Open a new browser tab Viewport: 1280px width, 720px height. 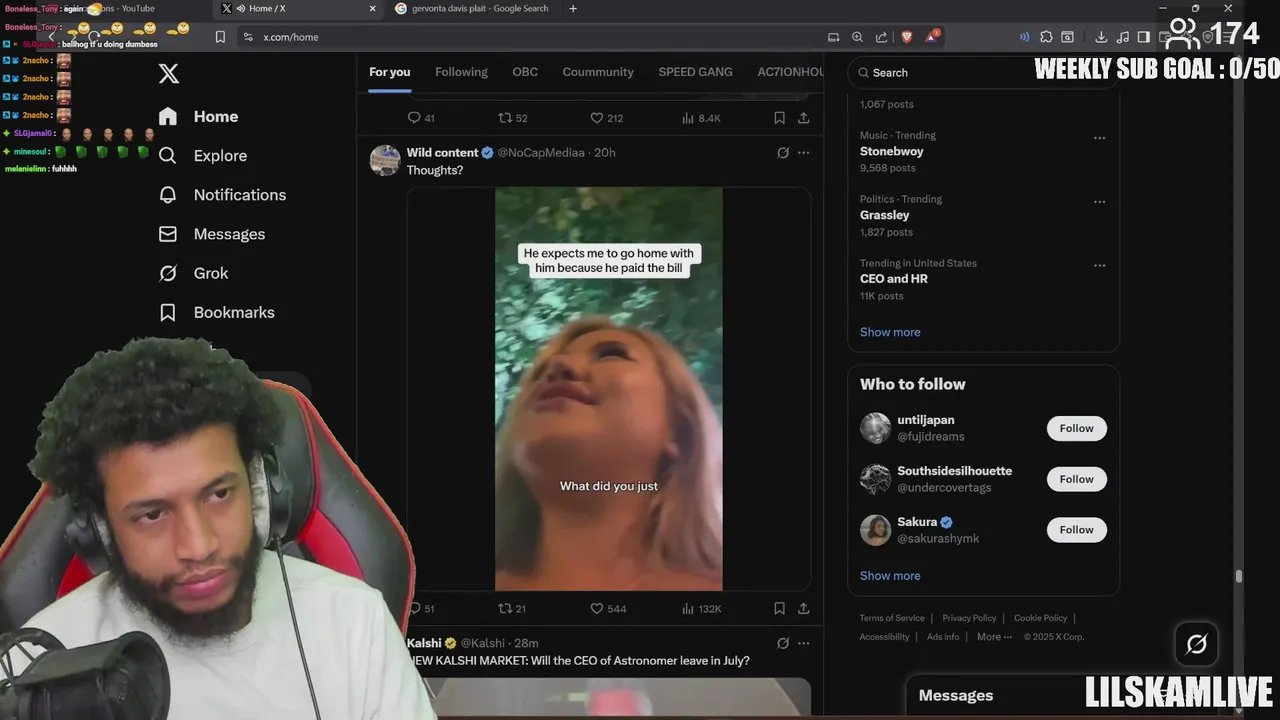coord(573,9)
